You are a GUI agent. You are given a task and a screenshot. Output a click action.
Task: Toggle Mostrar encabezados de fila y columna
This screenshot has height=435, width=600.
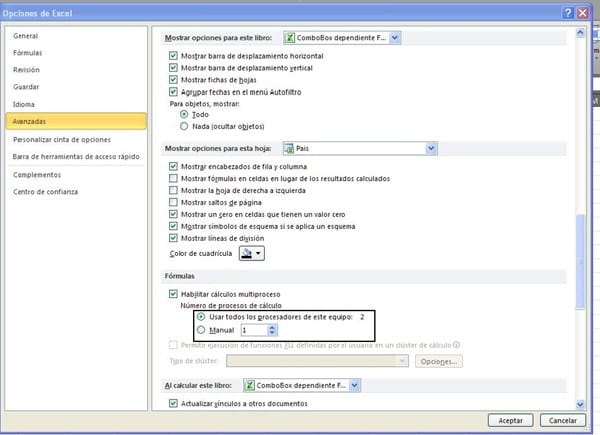click(x=173, y=166)
